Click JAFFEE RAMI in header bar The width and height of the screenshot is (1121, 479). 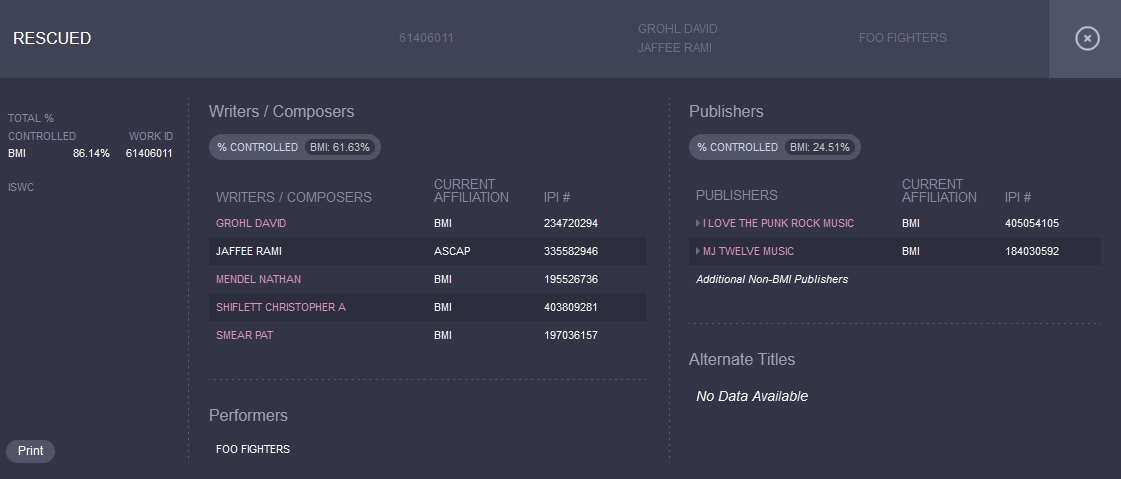coord(675,48)
